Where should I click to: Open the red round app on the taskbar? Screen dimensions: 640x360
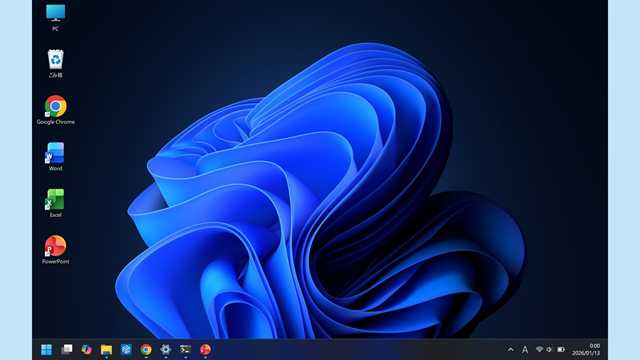click(205, 349)
